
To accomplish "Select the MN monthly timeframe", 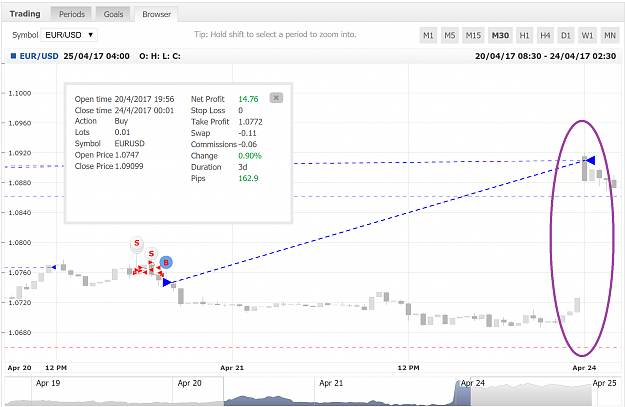I will [609, 35].
